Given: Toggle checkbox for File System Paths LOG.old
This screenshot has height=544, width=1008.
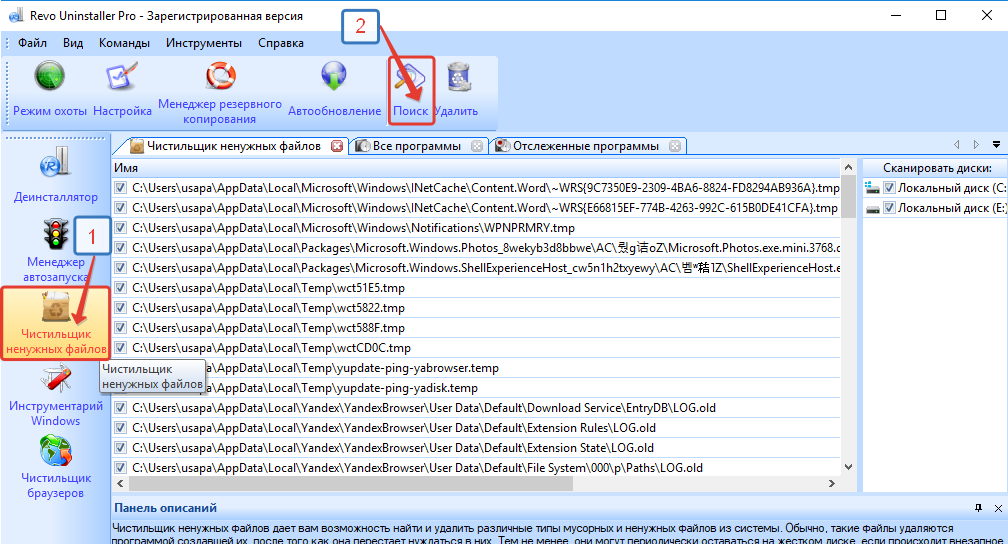Looking at the screenshot, I should point(120,467).
